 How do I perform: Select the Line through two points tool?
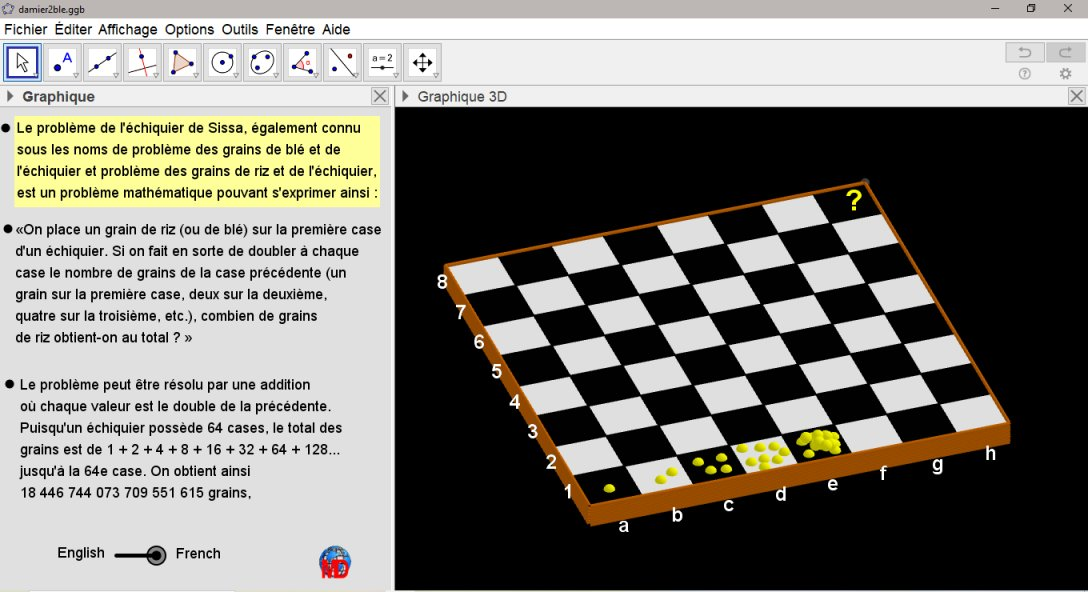[103, 62]
